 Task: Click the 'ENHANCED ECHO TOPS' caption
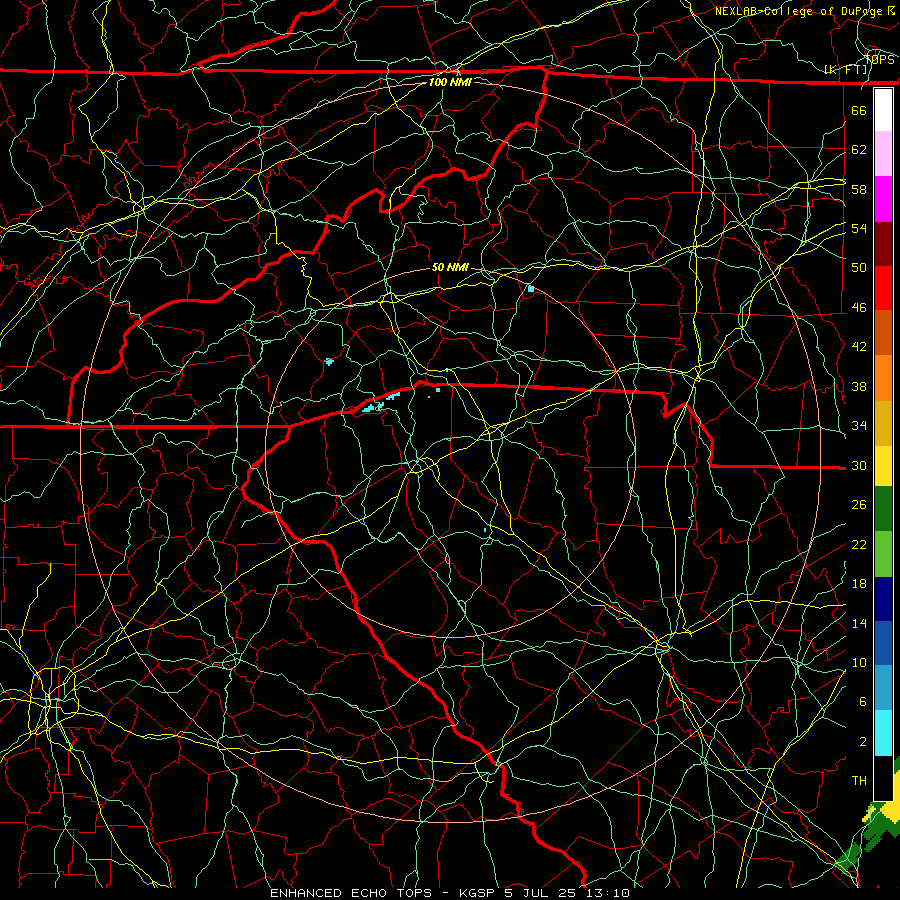(x=351, y=893)
